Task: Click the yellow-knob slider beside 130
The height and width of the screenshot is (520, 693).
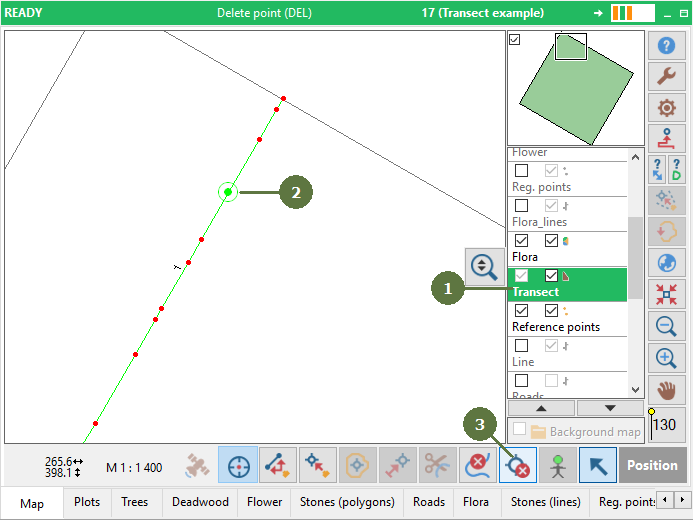Action: pos(651,424)
